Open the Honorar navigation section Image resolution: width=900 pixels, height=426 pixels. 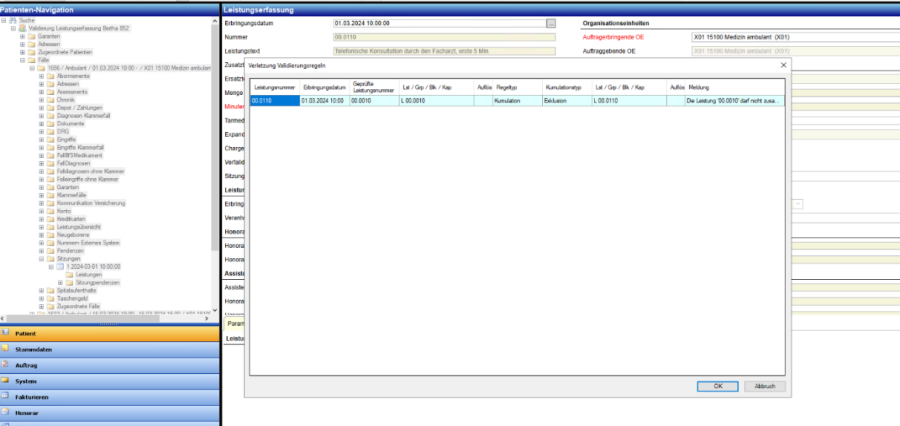[x=110, y=412]
